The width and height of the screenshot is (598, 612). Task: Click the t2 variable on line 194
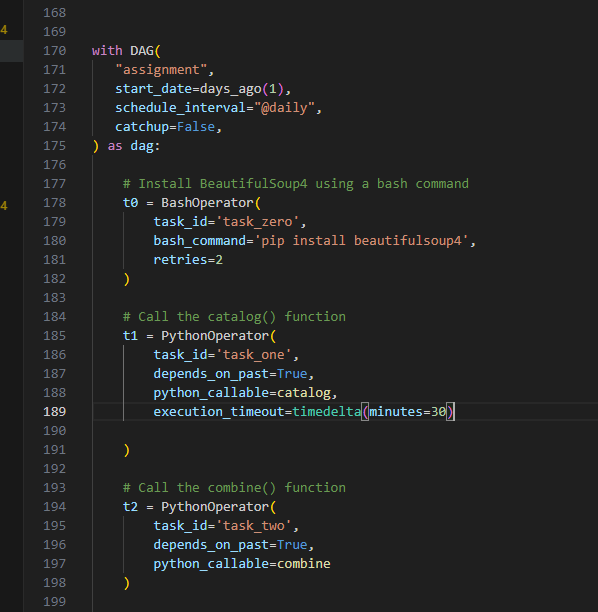click(x=130, y=507)
